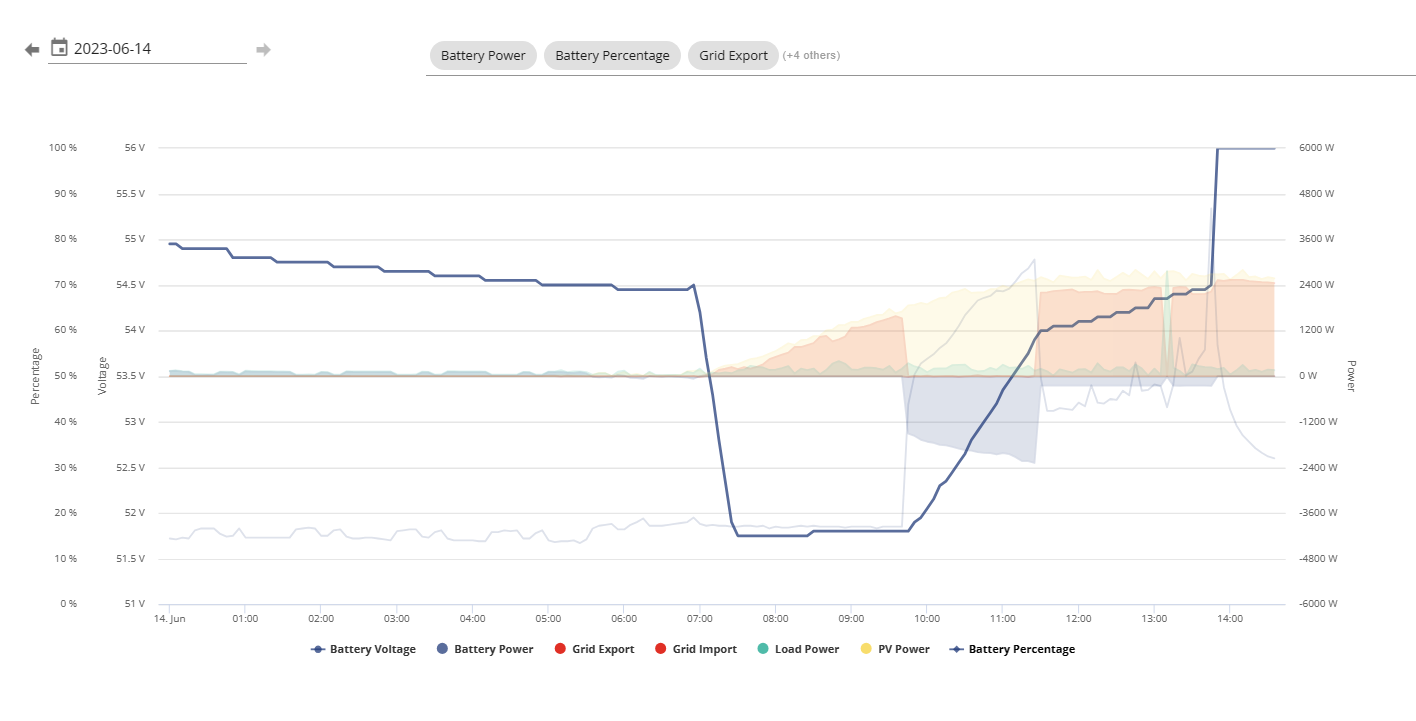Viewport: 1416px width, 721px height.
Task: Hide Battery Percentage line via legend entry
Action: coord(1012,649)
